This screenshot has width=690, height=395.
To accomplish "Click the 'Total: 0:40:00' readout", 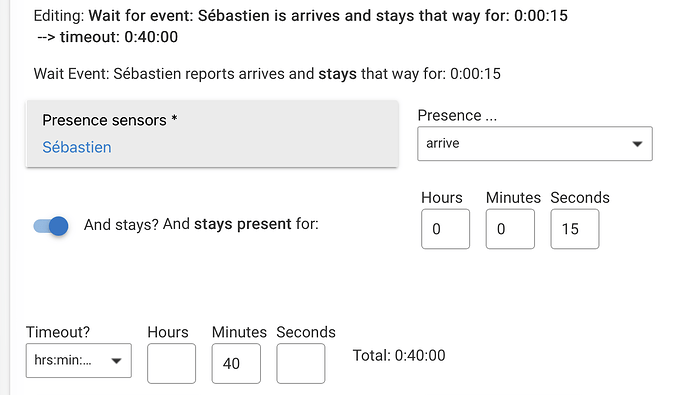I will (399, 355).
